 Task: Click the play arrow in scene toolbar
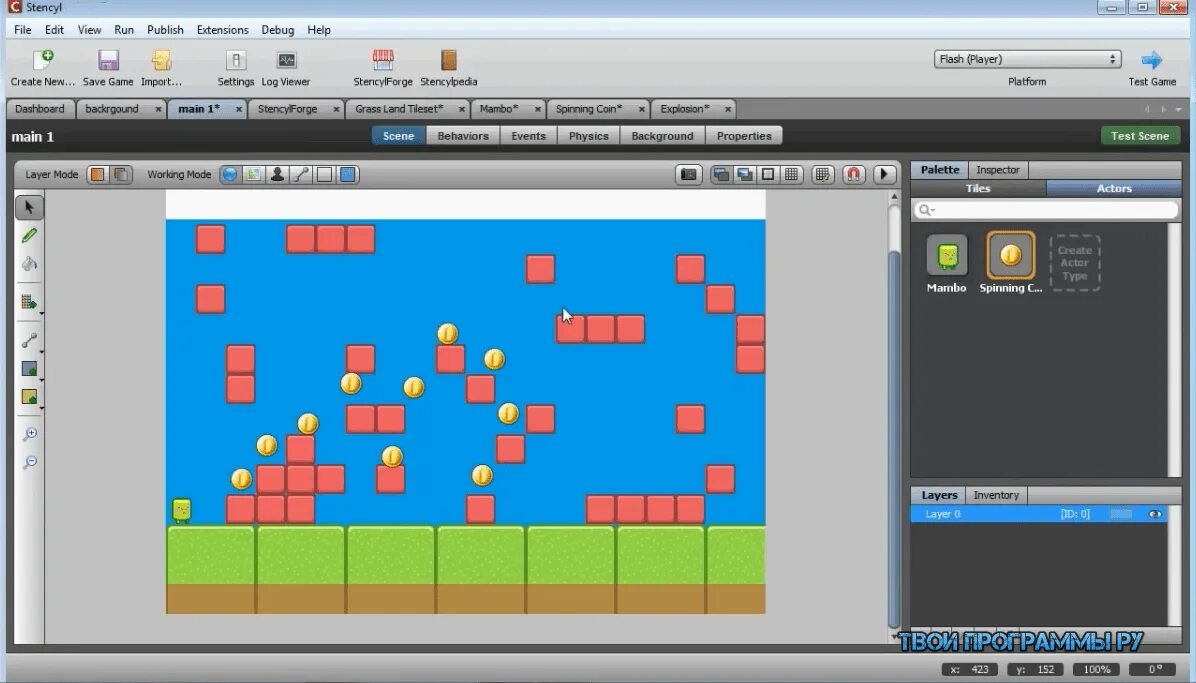click(x=884, y=175)
